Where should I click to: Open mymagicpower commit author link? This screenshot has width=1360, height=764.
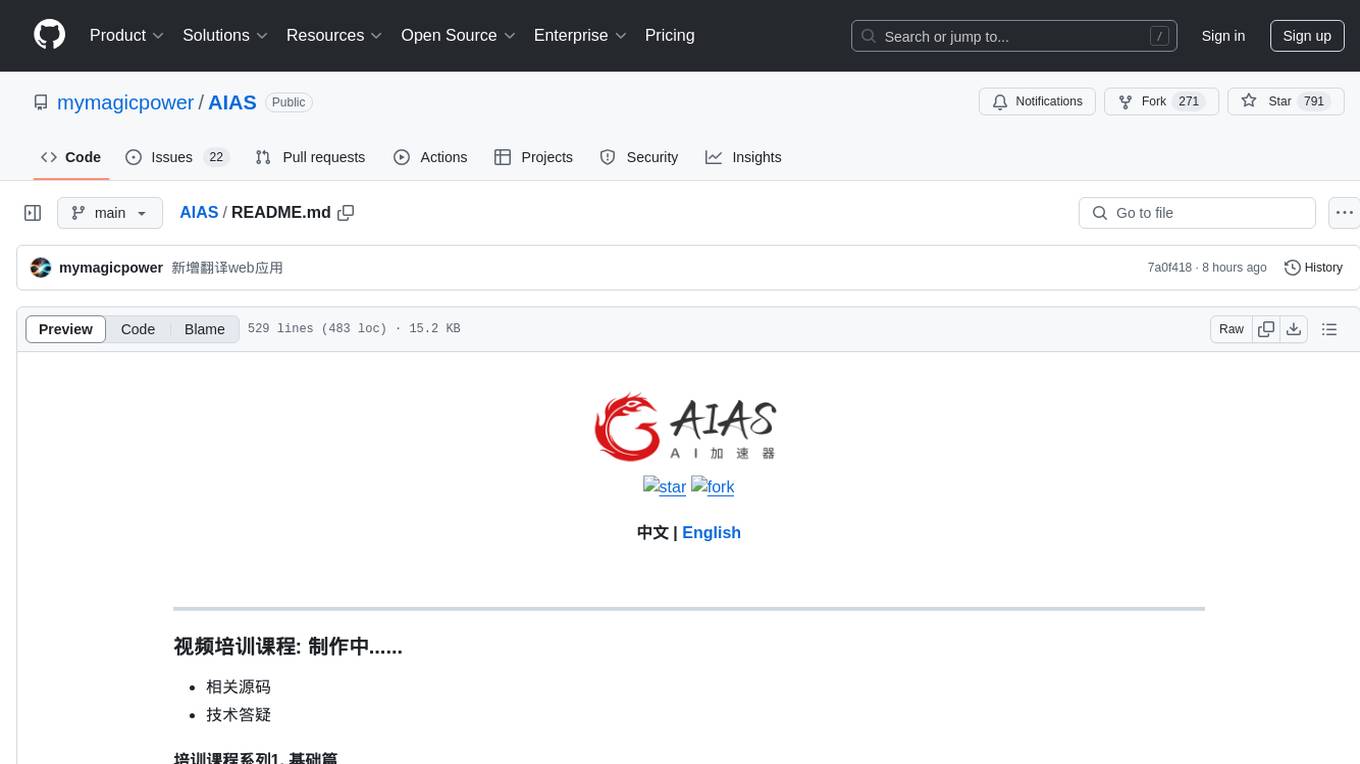click(x=111, y=268)
